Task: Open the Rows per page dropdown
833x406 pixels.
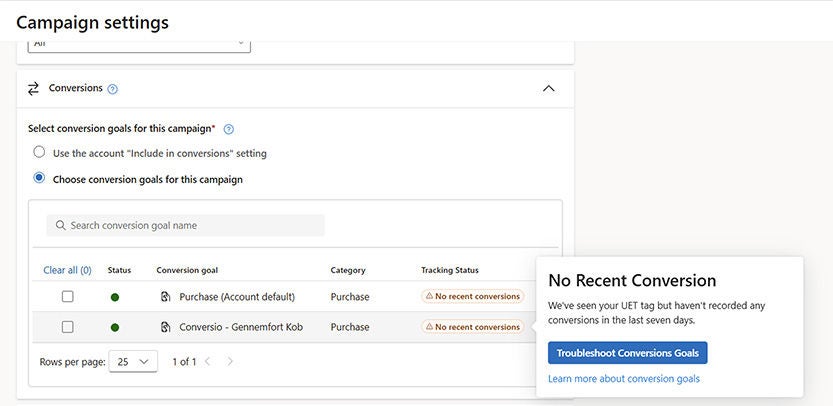Action: point(133,361)
